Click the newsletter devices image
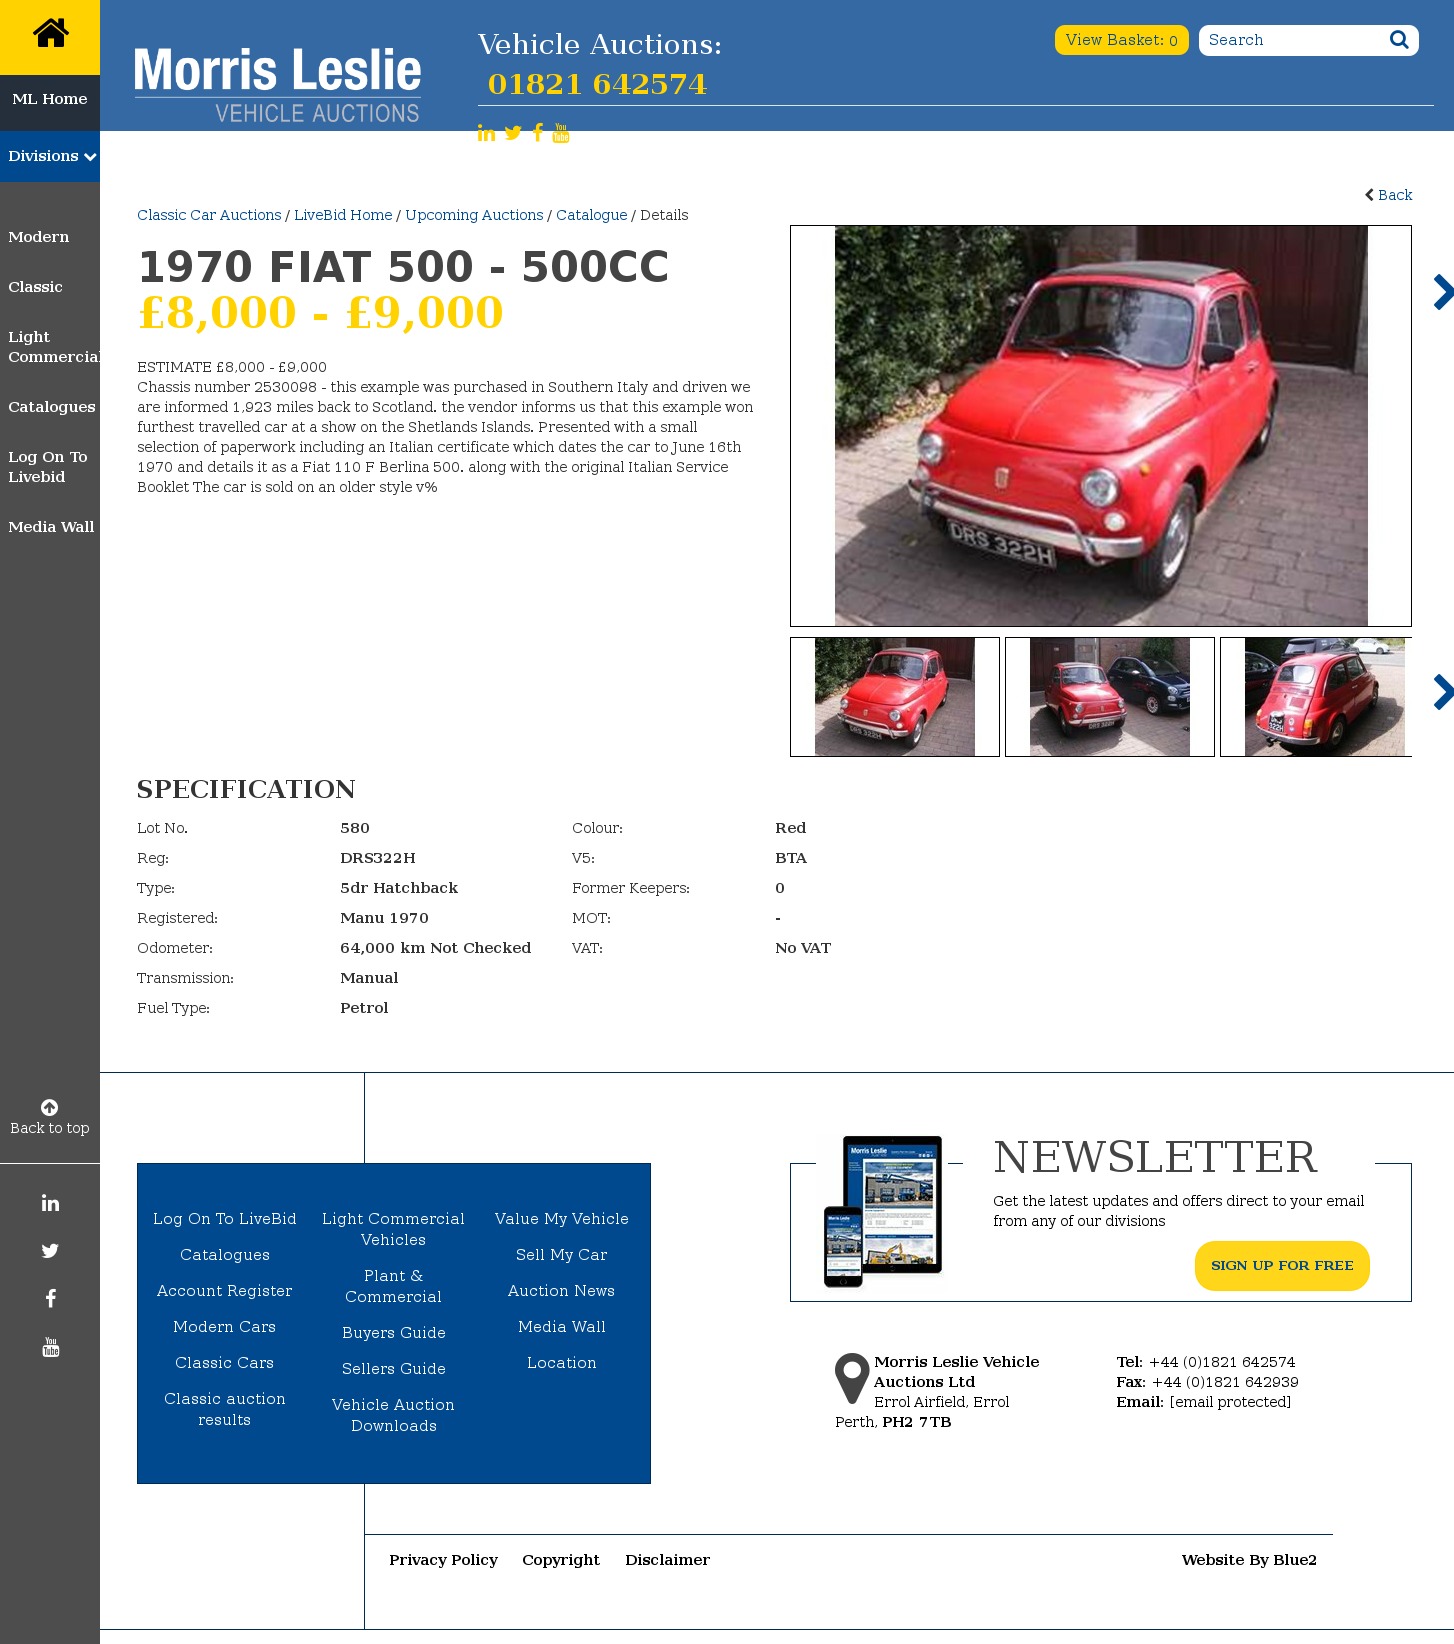The width and height of the screenshot is (1454, 1644). pos(883,1211)
